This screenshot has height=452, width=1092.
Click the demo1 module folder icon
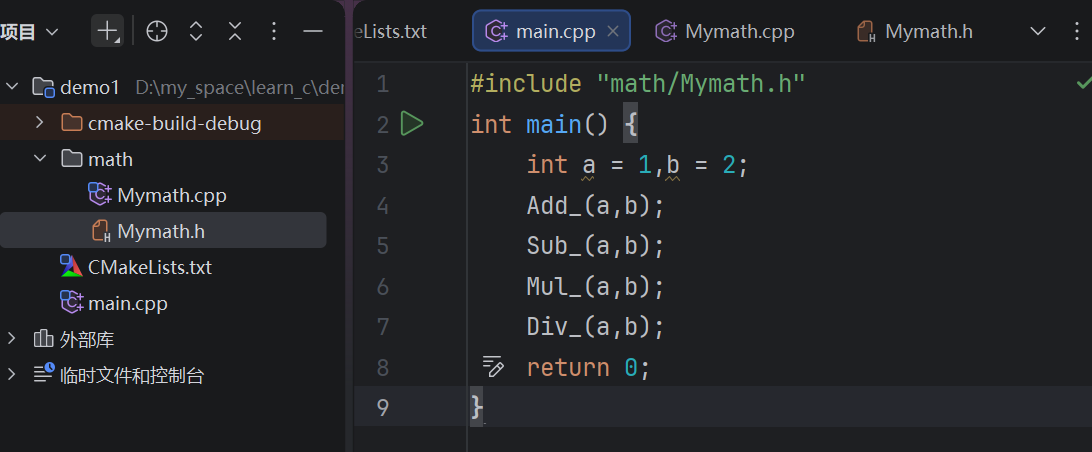coord(44,88)
